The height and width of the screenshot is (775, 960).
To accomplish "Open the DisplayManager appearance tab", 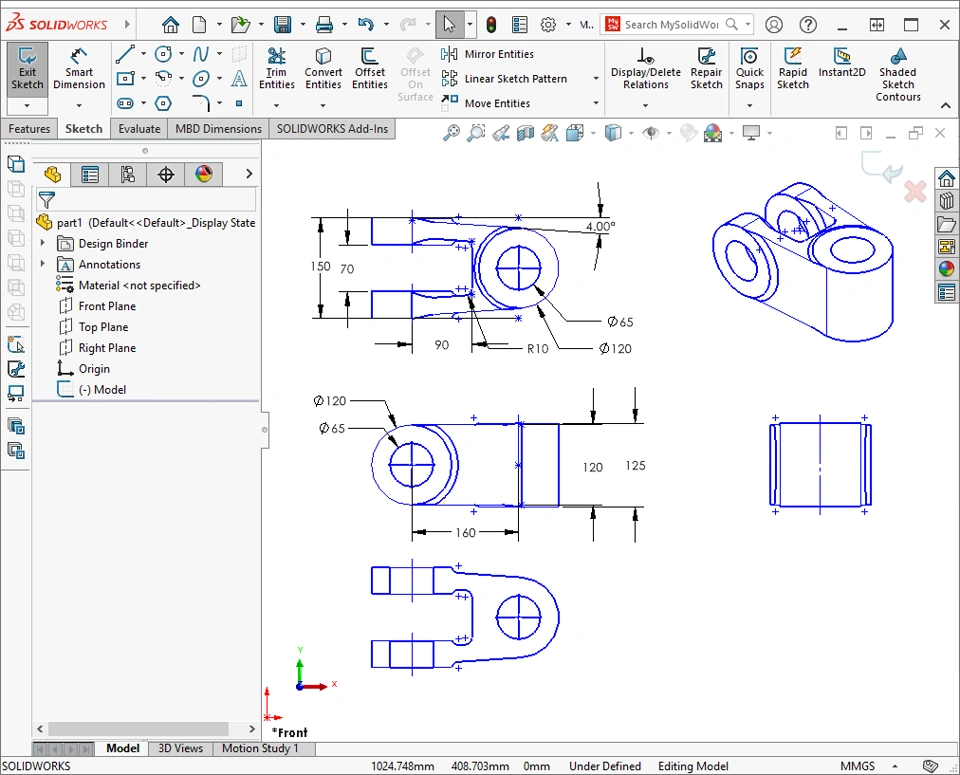I will coord(204,175).
